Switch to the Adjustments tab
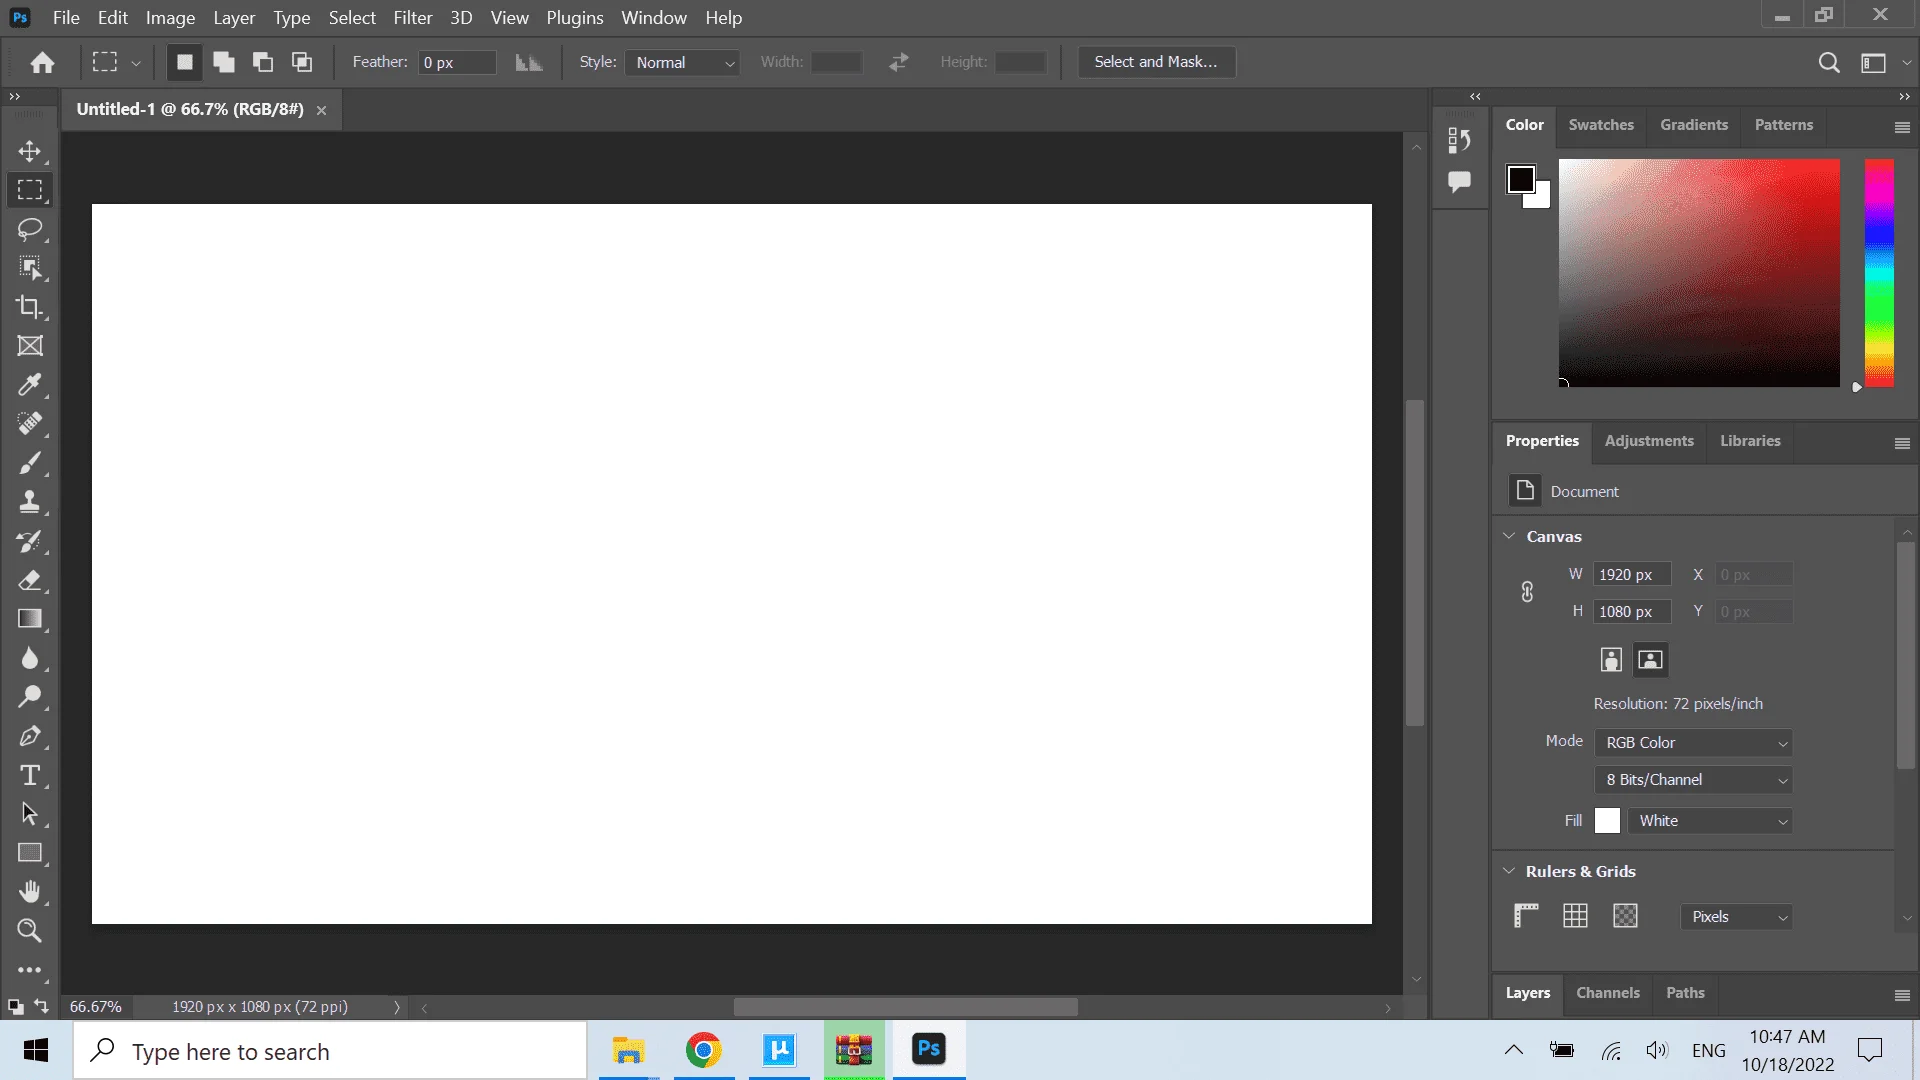The image size is (1920, 1080). pos(1649,441)
